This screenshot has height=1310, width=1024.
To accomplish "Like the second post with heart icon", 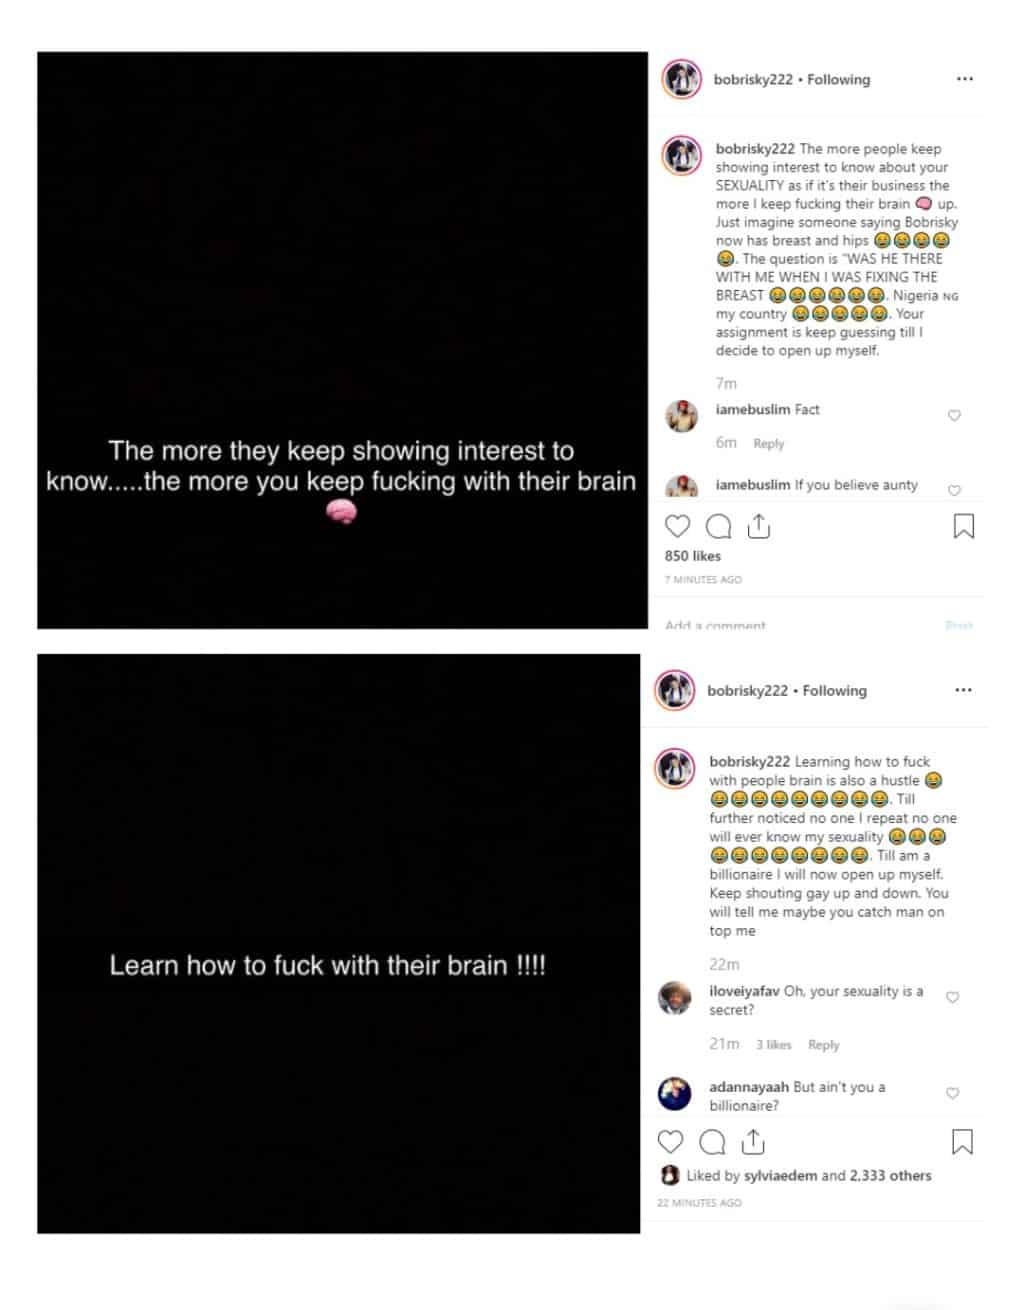I will coord(671,1141).
